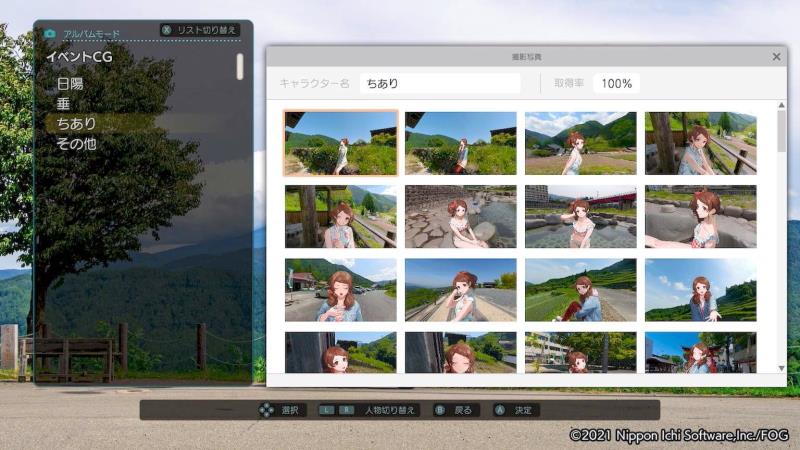Click 戻る to go back
Screen dimensions: 800x450
(x=463, y=410)
